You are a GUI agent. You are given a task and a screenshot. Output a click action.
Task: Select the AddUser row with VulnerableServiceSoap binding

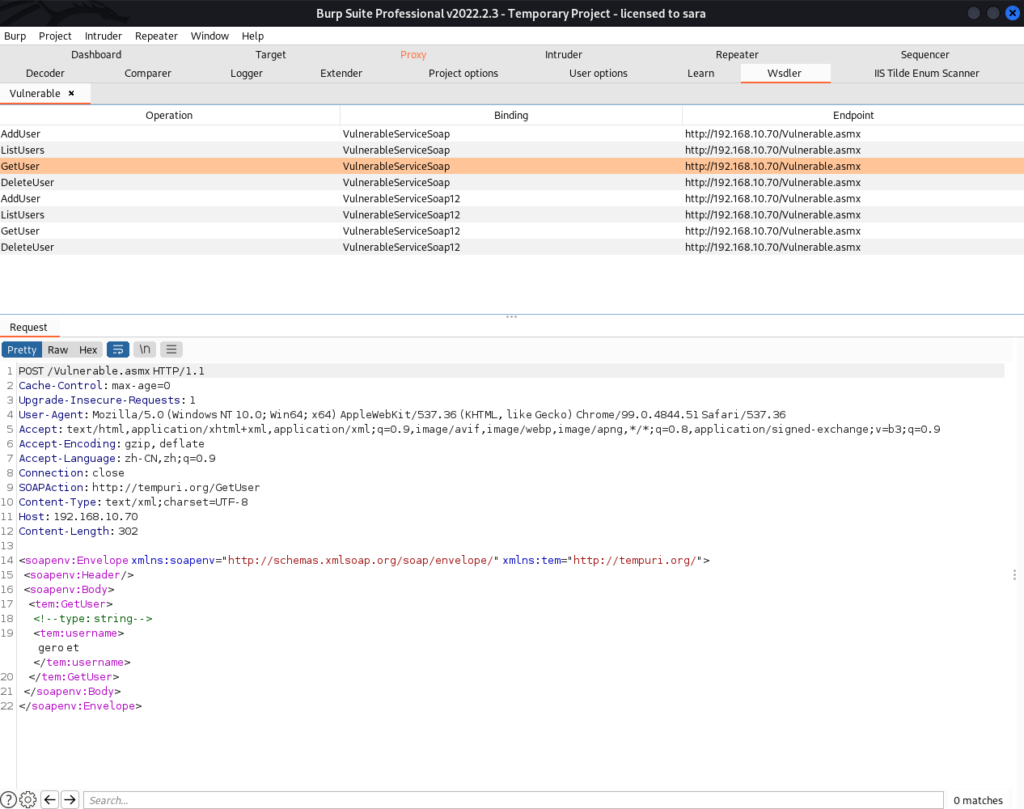512,134
